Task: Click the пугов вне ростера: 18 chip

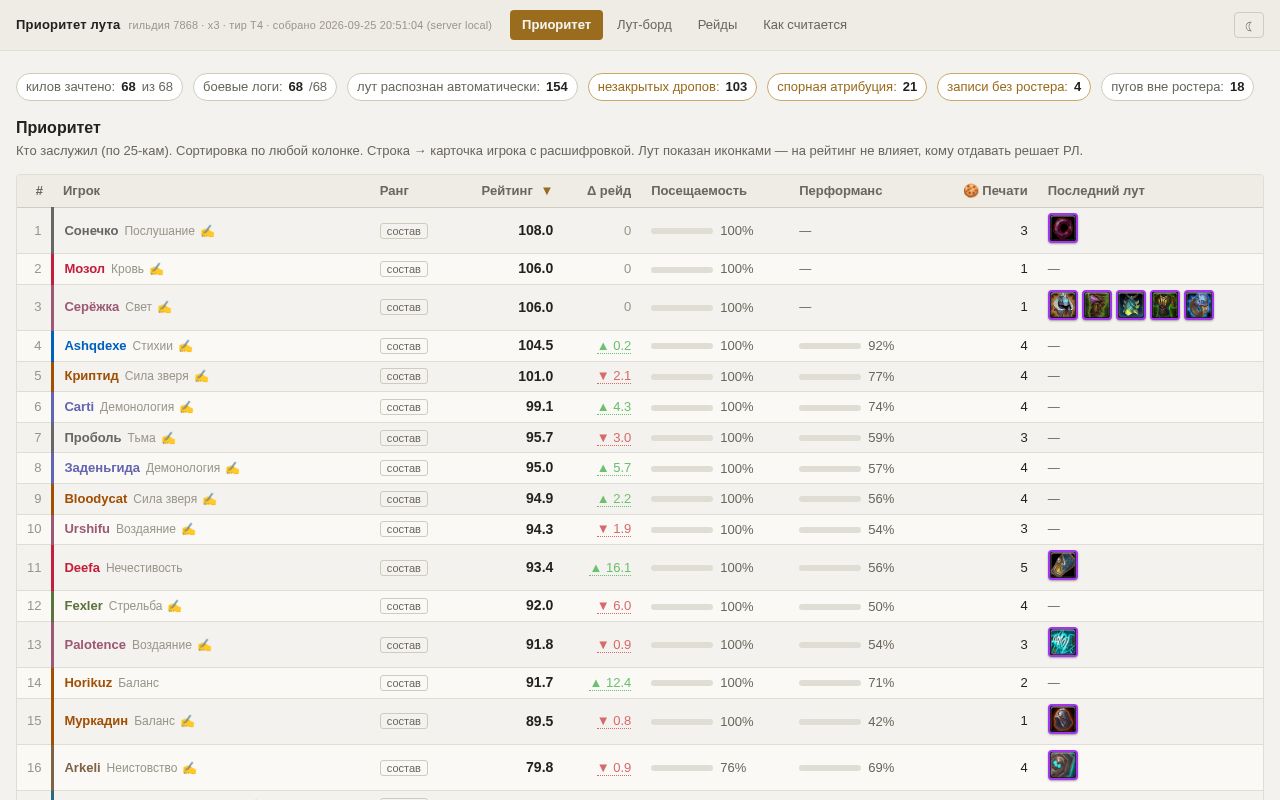Action: pyautogui.click(x=1177, y=87)
